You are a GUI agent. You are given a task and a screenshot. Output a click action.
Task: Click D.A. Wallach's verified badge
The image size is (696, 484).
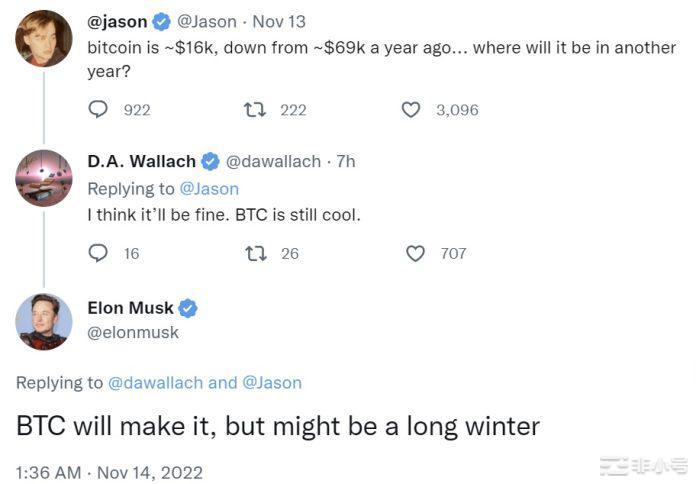[211, 161]
